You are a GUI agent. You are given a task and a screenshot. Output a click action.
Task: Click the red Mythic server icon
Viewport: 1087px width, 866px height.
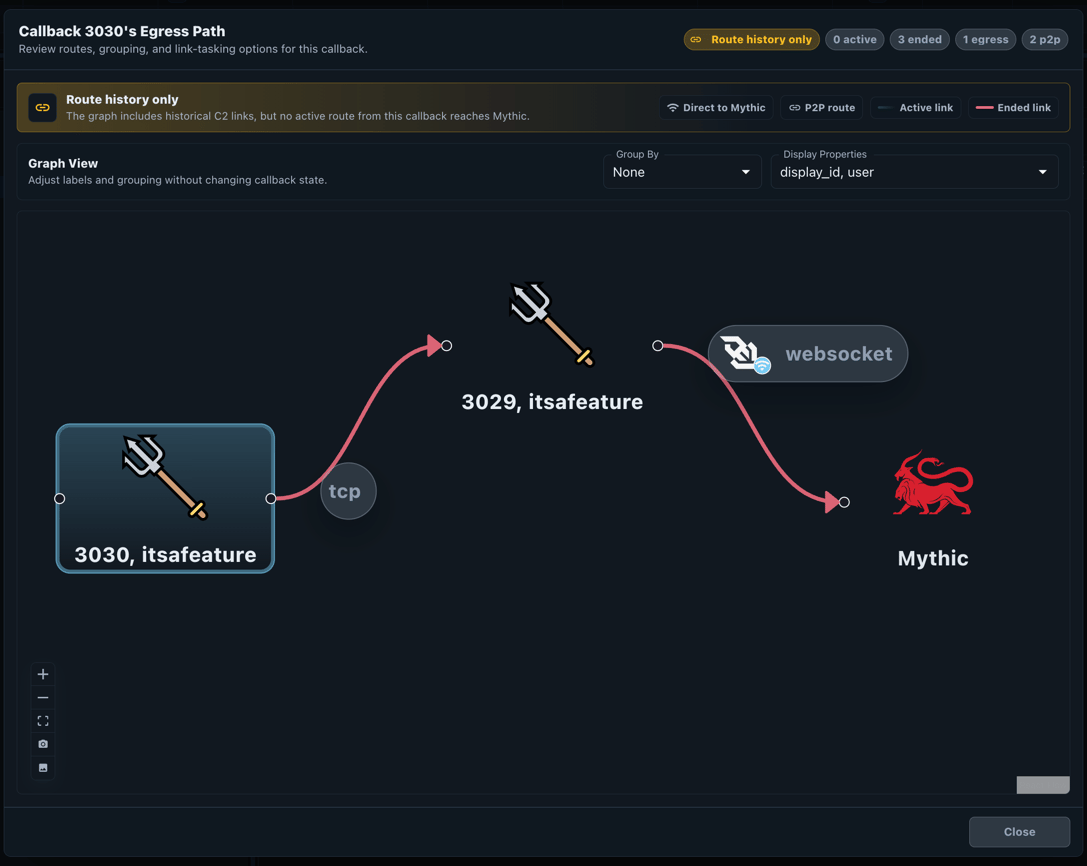click(x=933, y=483)
